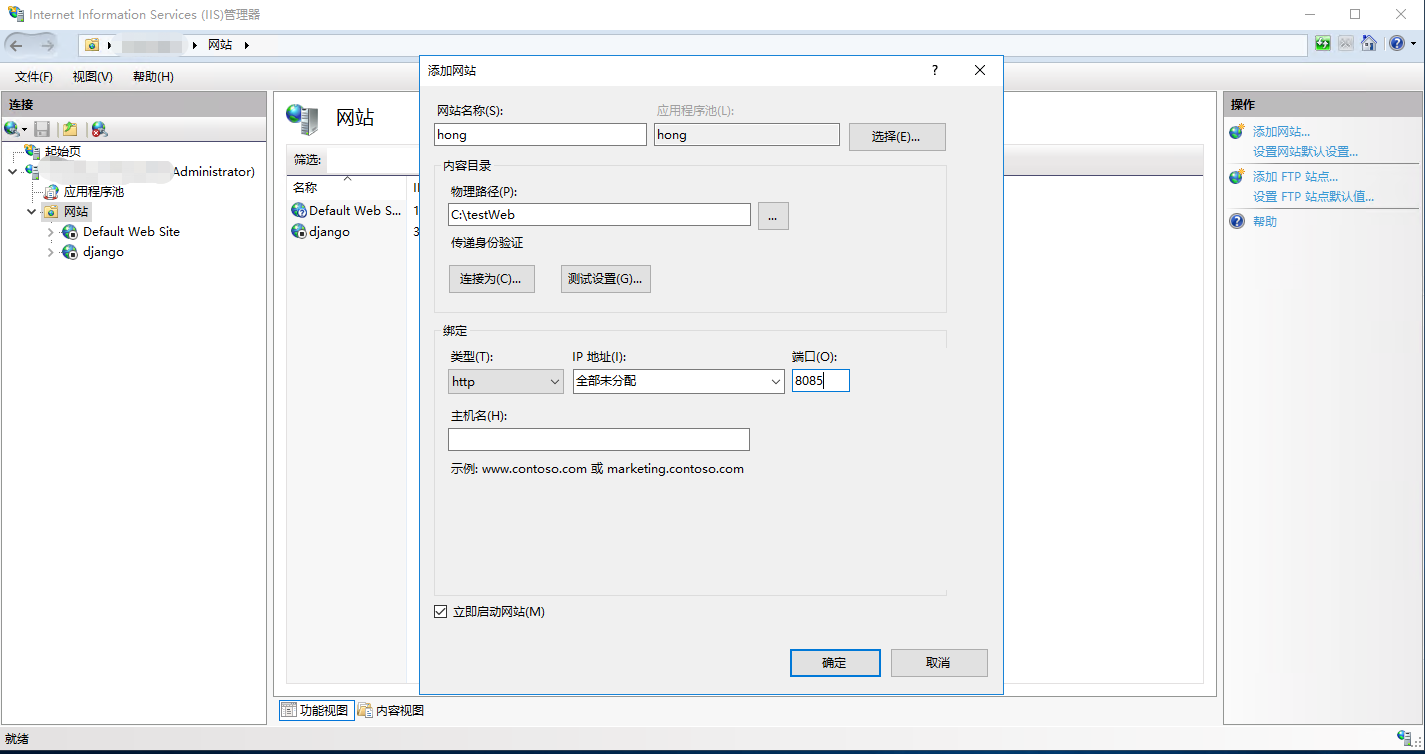
Task: Click the save icon in Connections toolbar
Action: (x=42, y=129)
